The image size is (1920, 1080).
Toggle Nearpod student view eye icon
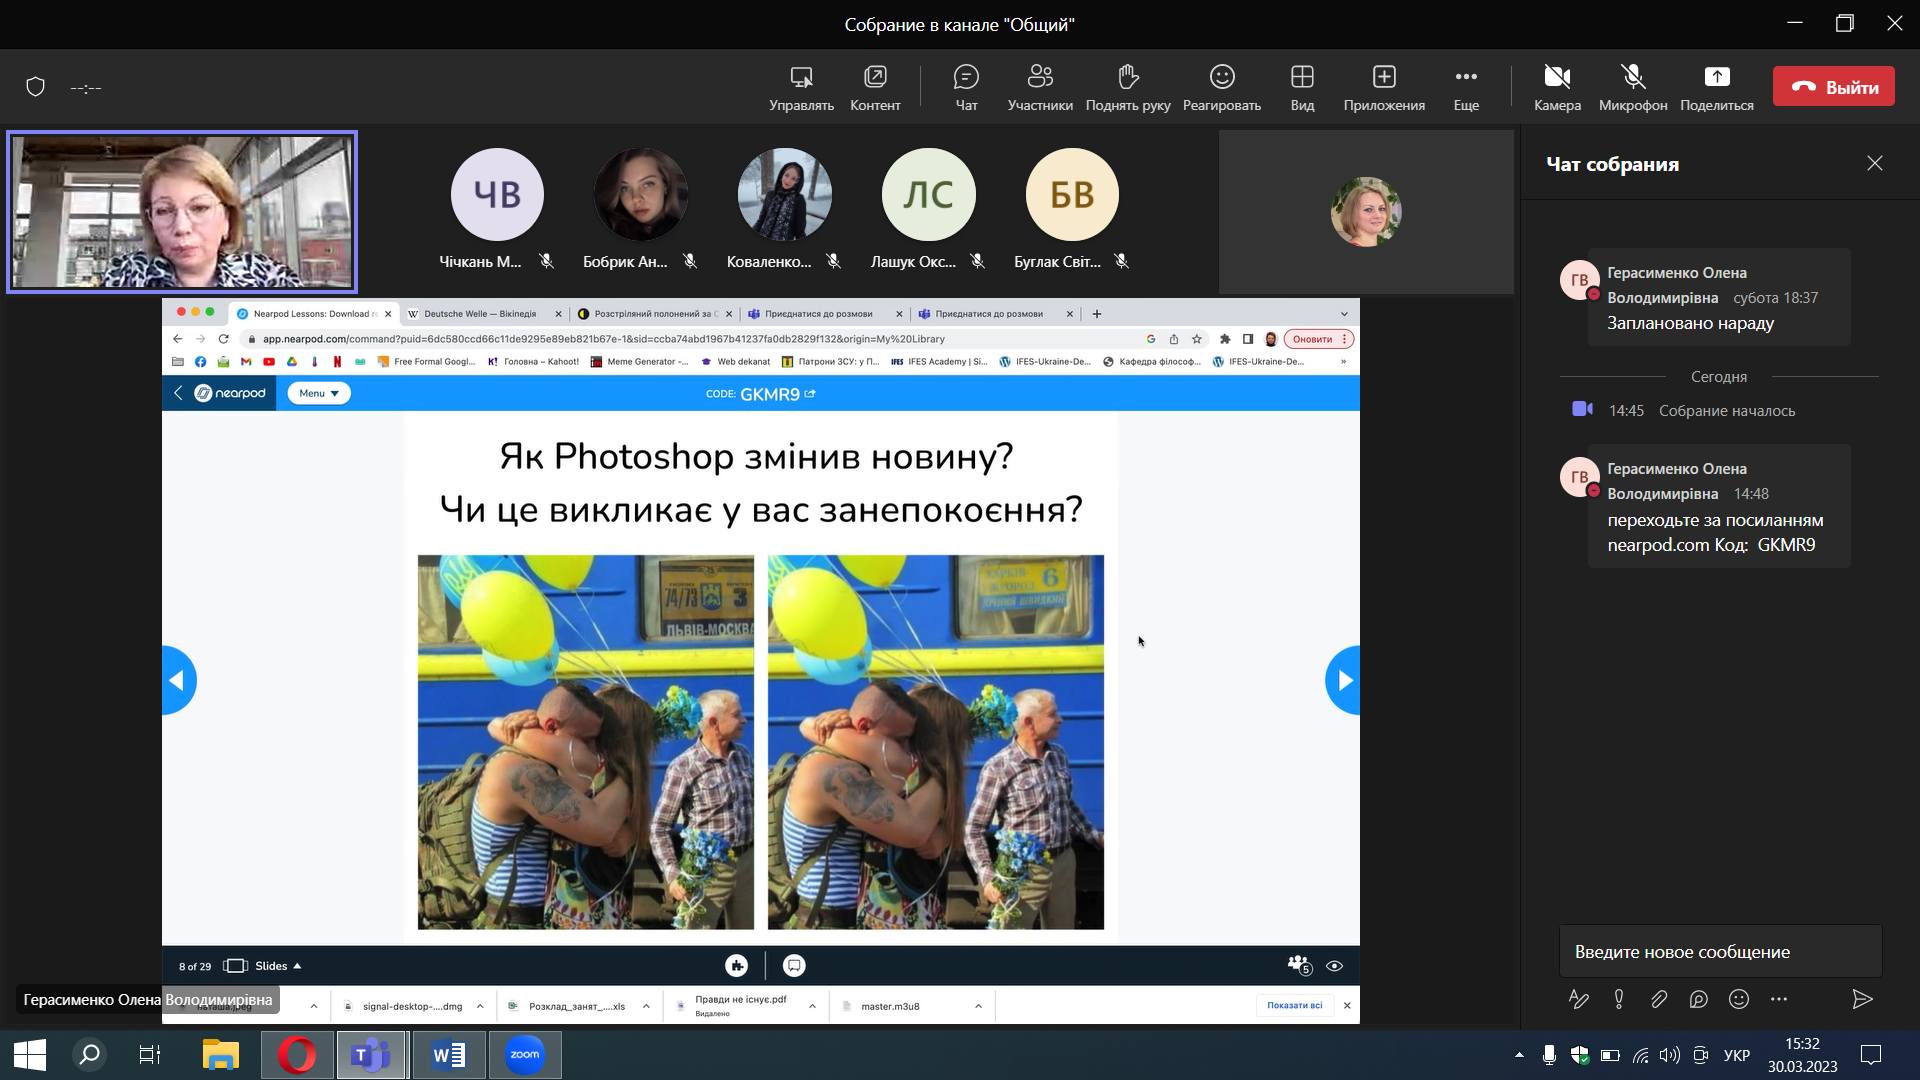(1334, 966)
